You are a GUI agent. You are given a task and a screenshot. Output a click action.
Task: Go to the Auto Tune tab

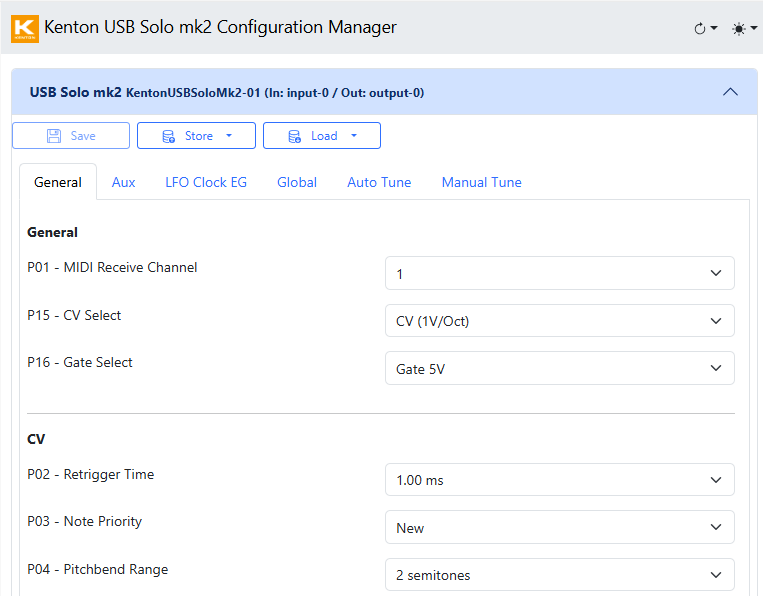tap(379, 182)
